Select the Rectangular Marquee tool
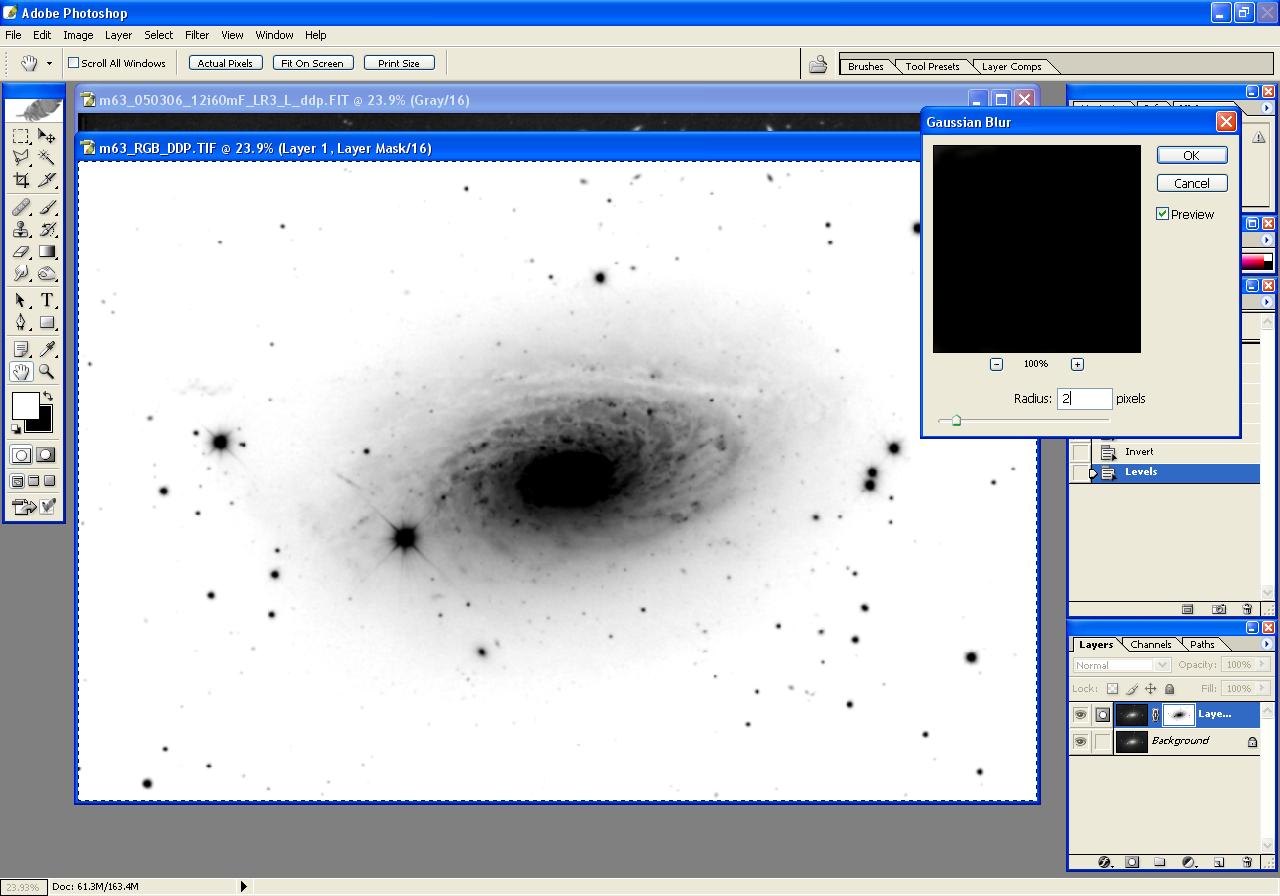Screen dimensions: 1280x896 21,136
